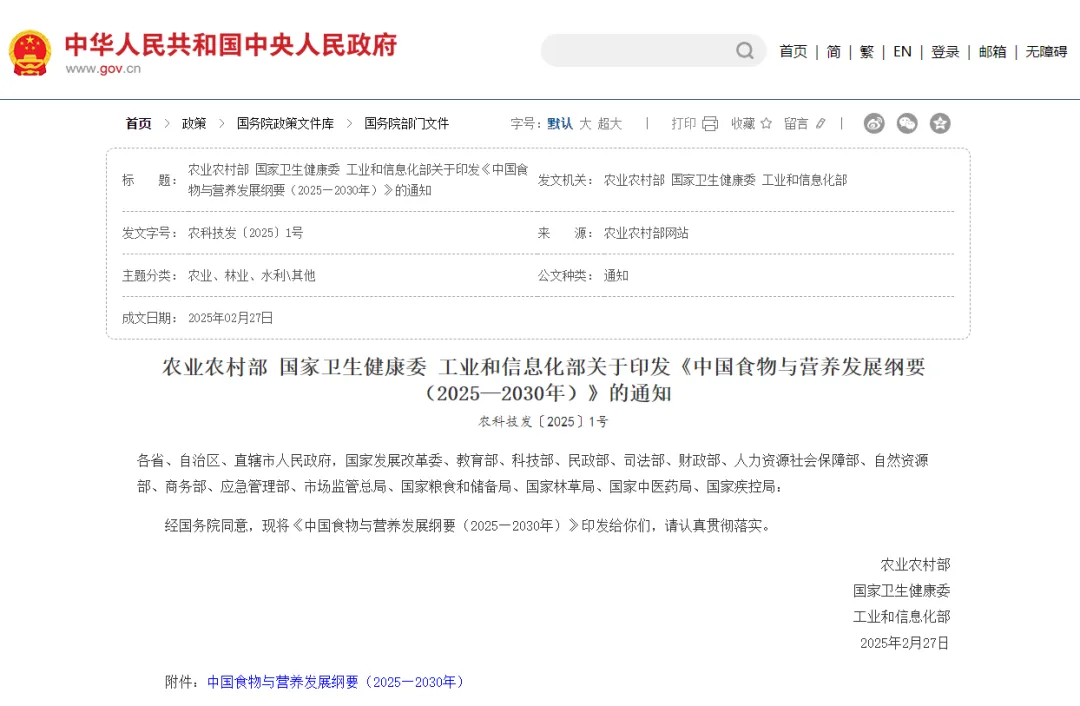Click date value 2025年02月27日
This screenshot has height=706, width=1080.
tap(231, 318)
